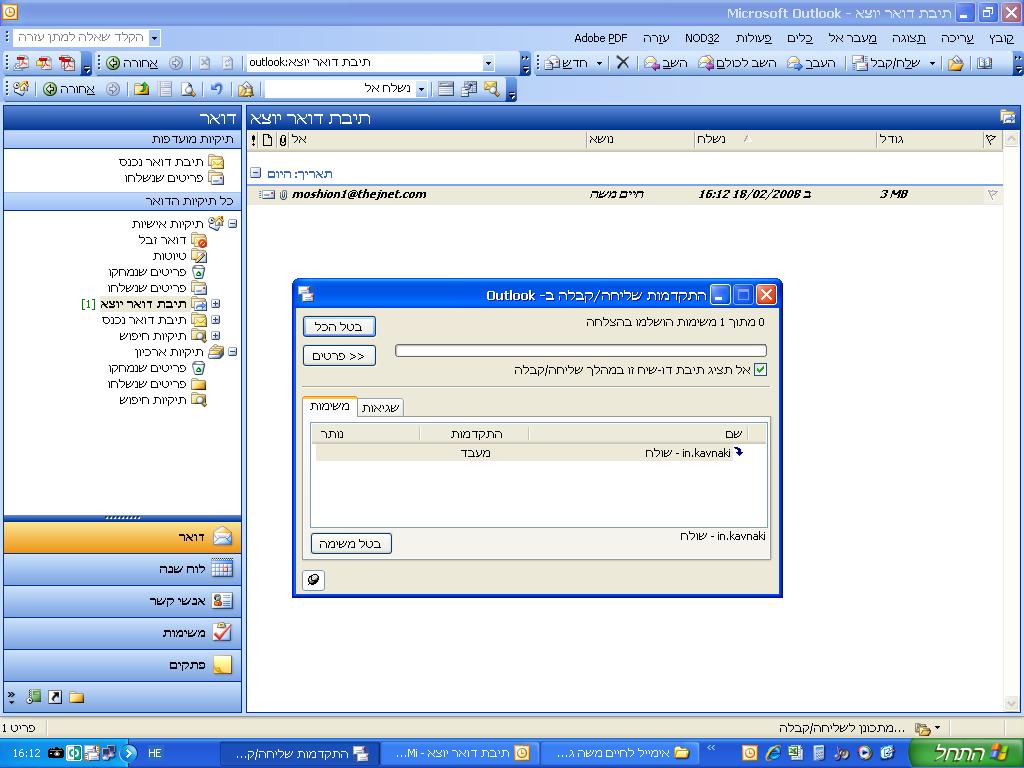Click the Reply (השב) toolbar button

tap(665, 63)
